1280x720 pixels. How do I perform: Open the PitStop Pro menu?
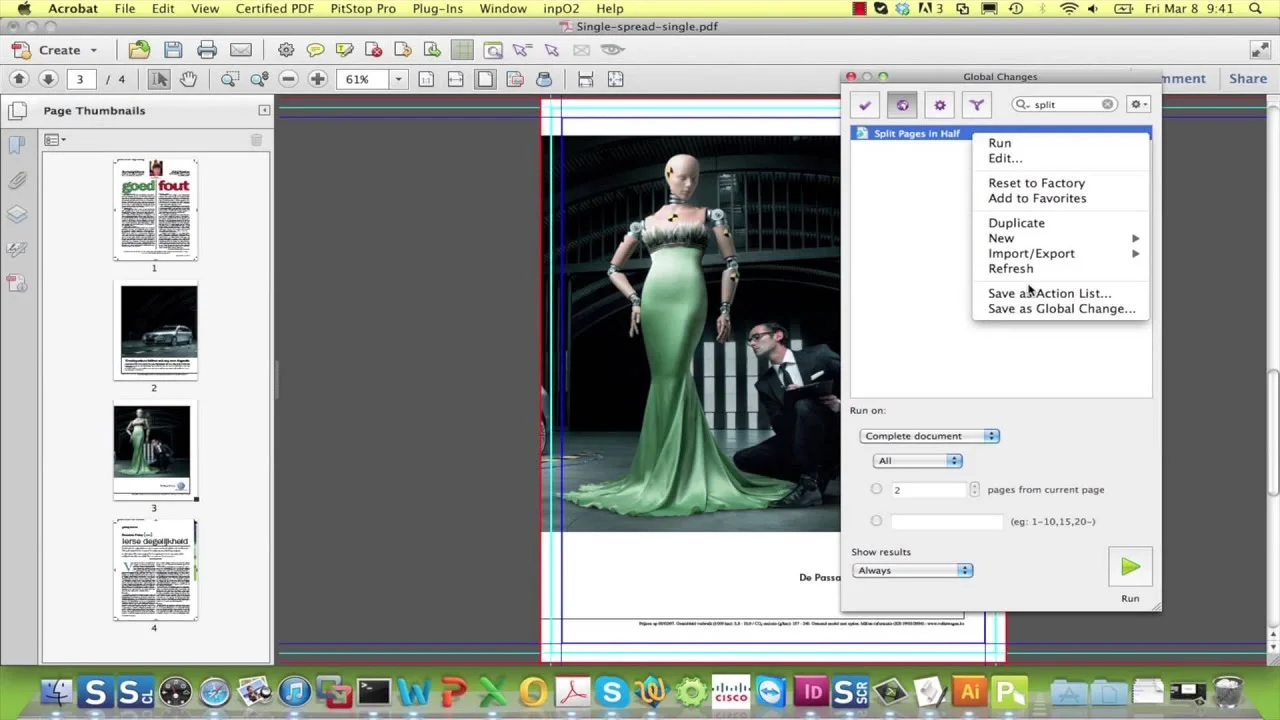pos(363,9)
